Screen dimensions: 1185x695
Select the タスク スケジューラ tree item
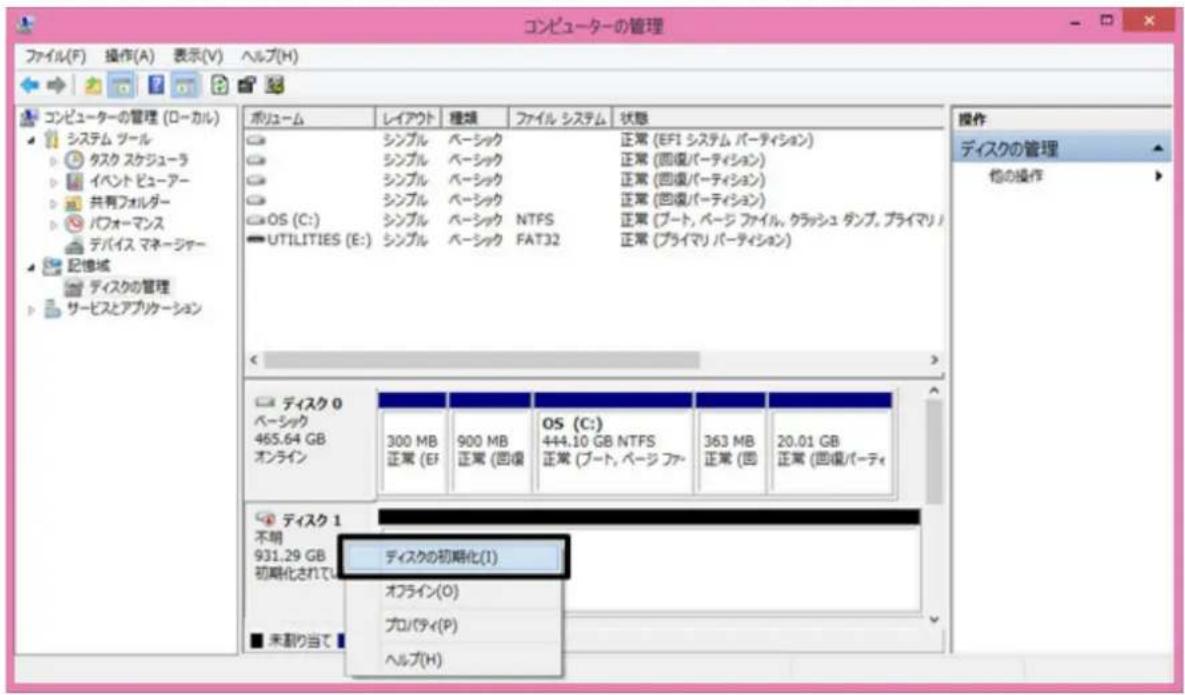[x=139, y=160]
